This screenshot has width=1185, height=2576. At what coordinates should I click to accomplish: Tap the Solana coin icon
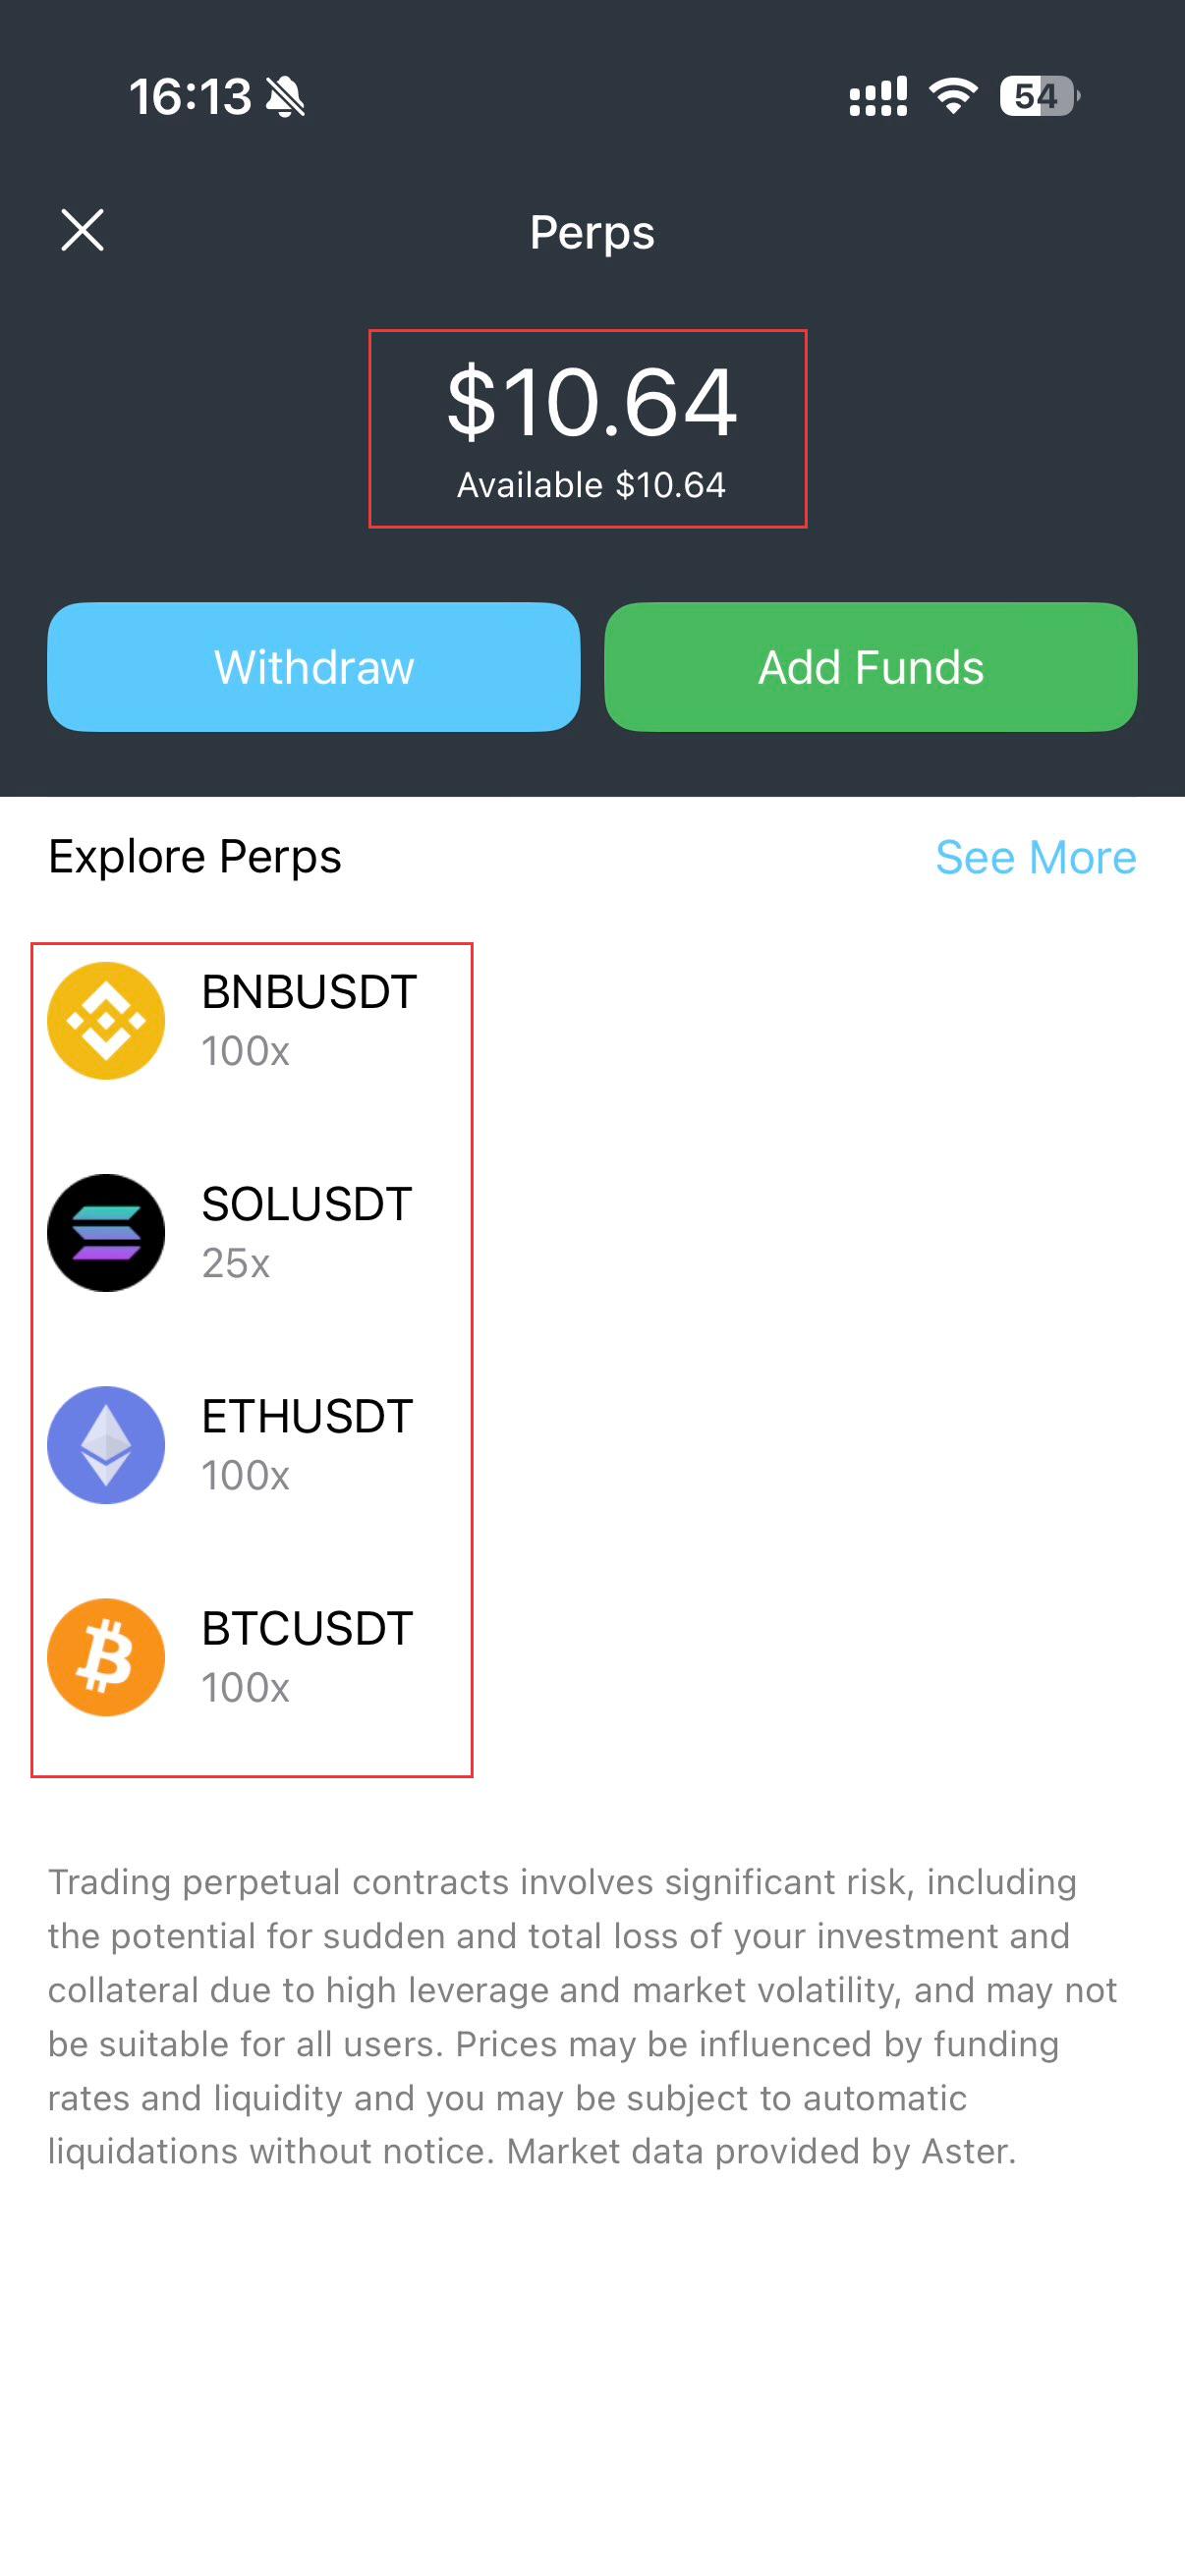[x=106, y=1232]
